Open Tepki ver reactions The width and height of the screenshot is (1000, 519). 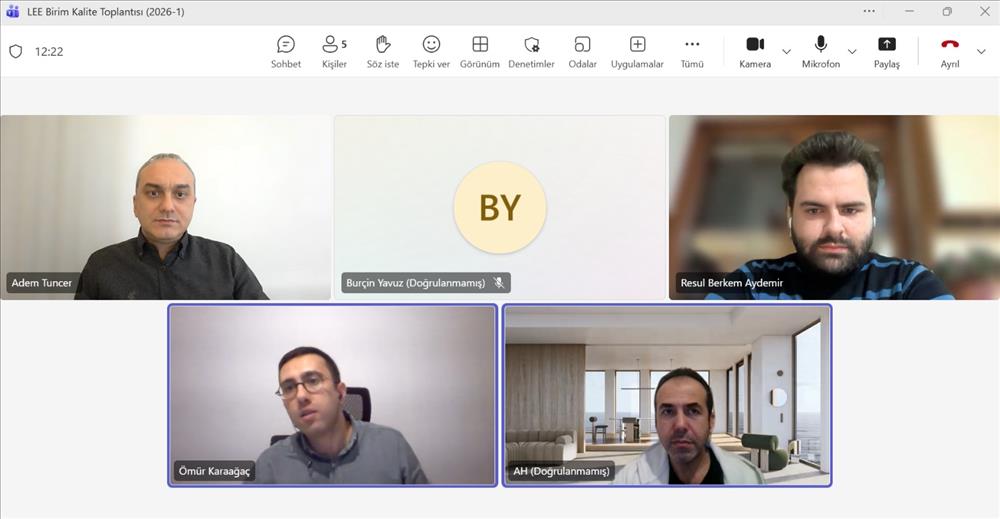click(431, 51)
